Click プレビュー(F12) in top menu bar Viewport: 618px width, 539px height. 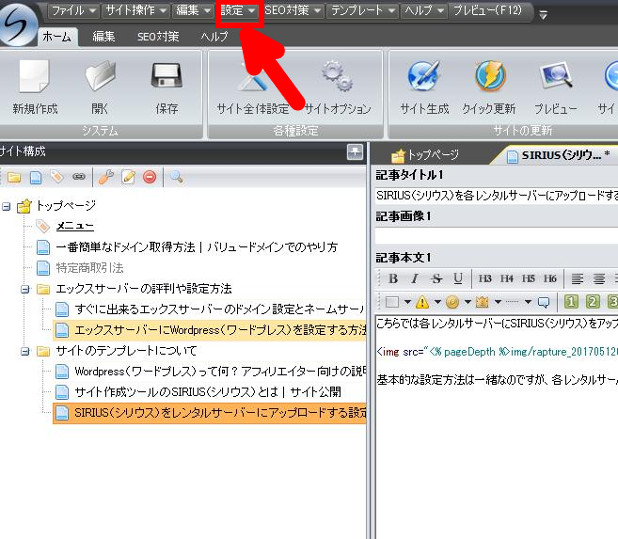click(x=487, y=10)
